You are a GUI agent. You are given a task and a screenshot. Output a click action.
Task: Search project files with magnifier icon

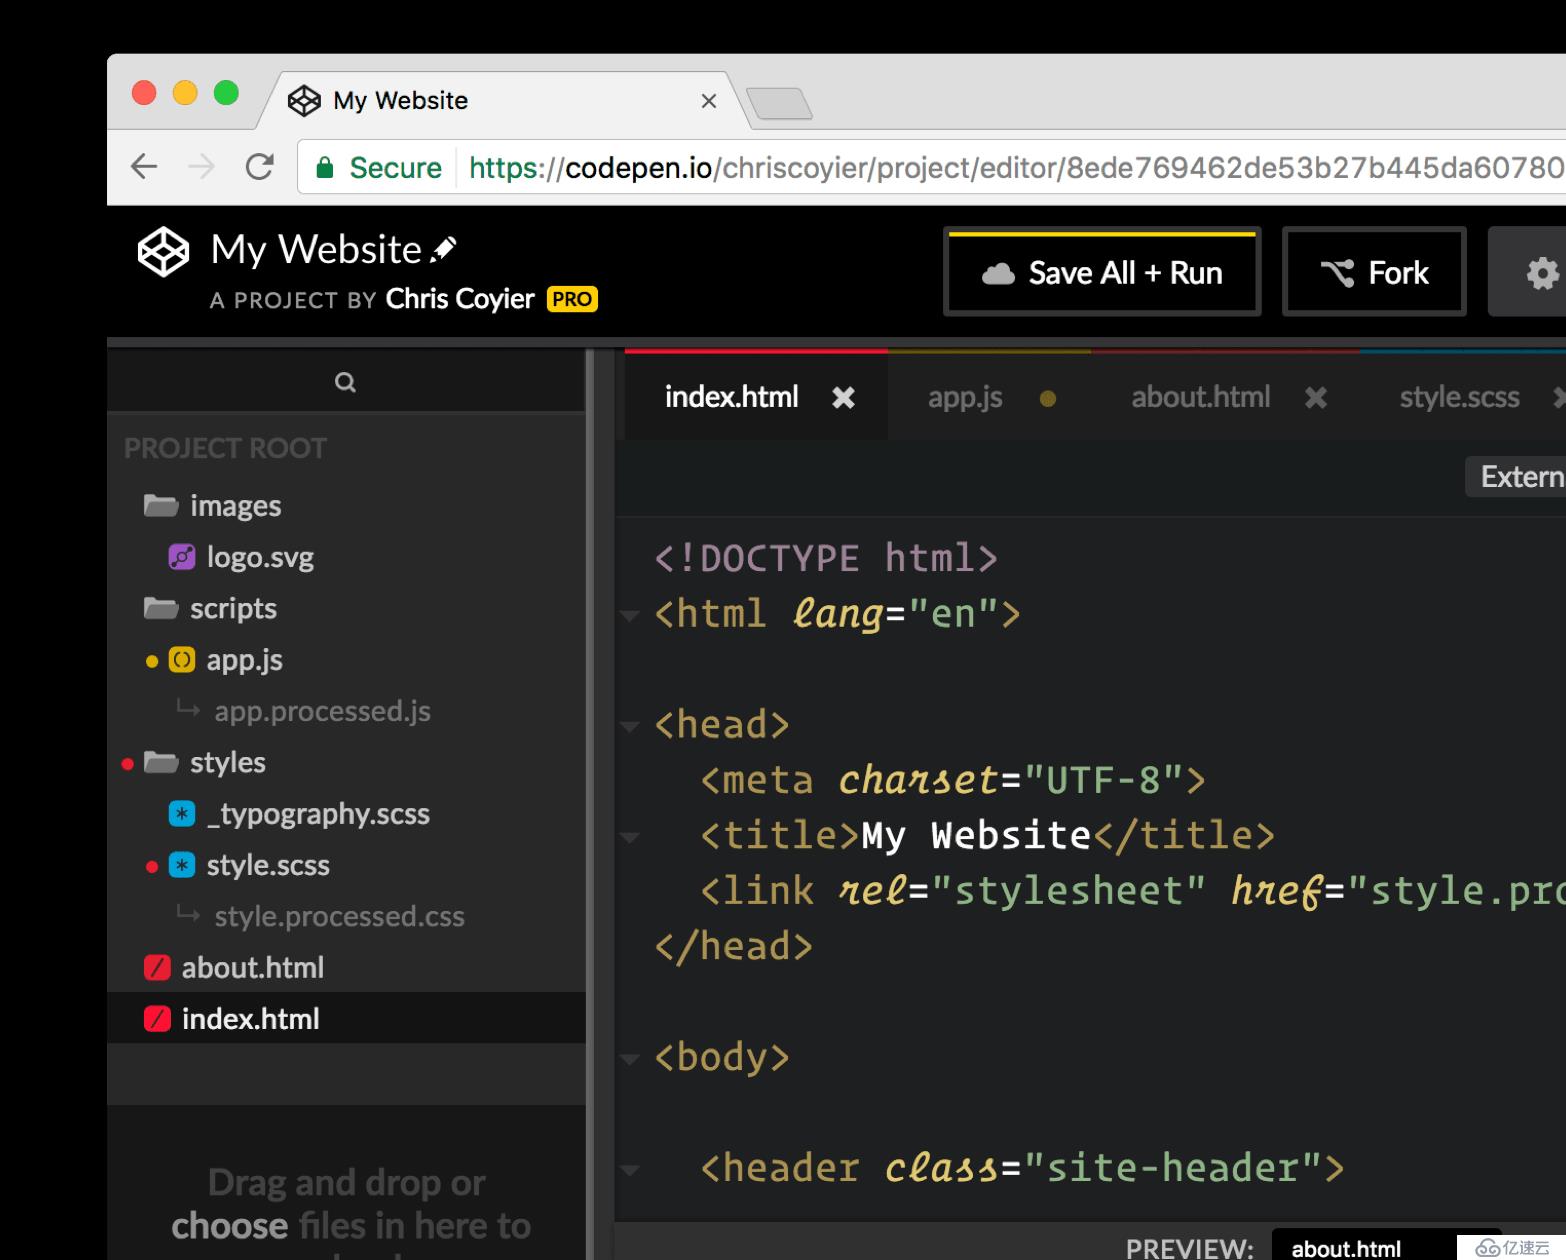click(345, 382)
